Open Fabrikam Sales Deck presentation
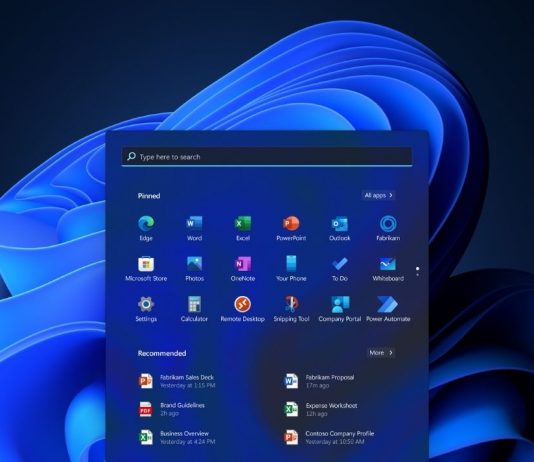This screenshot has height=462, width=534. pos(177,381)
